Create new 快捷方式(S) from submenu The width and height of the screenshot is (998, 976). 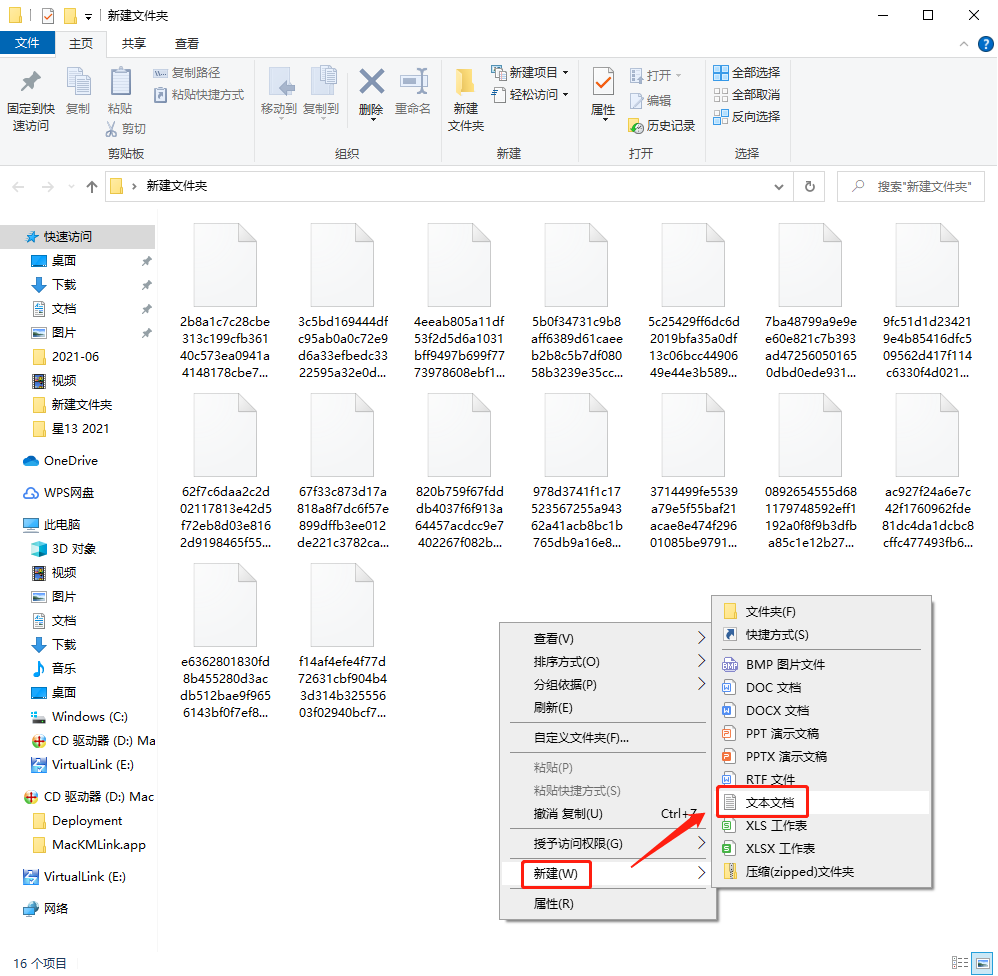822,635
